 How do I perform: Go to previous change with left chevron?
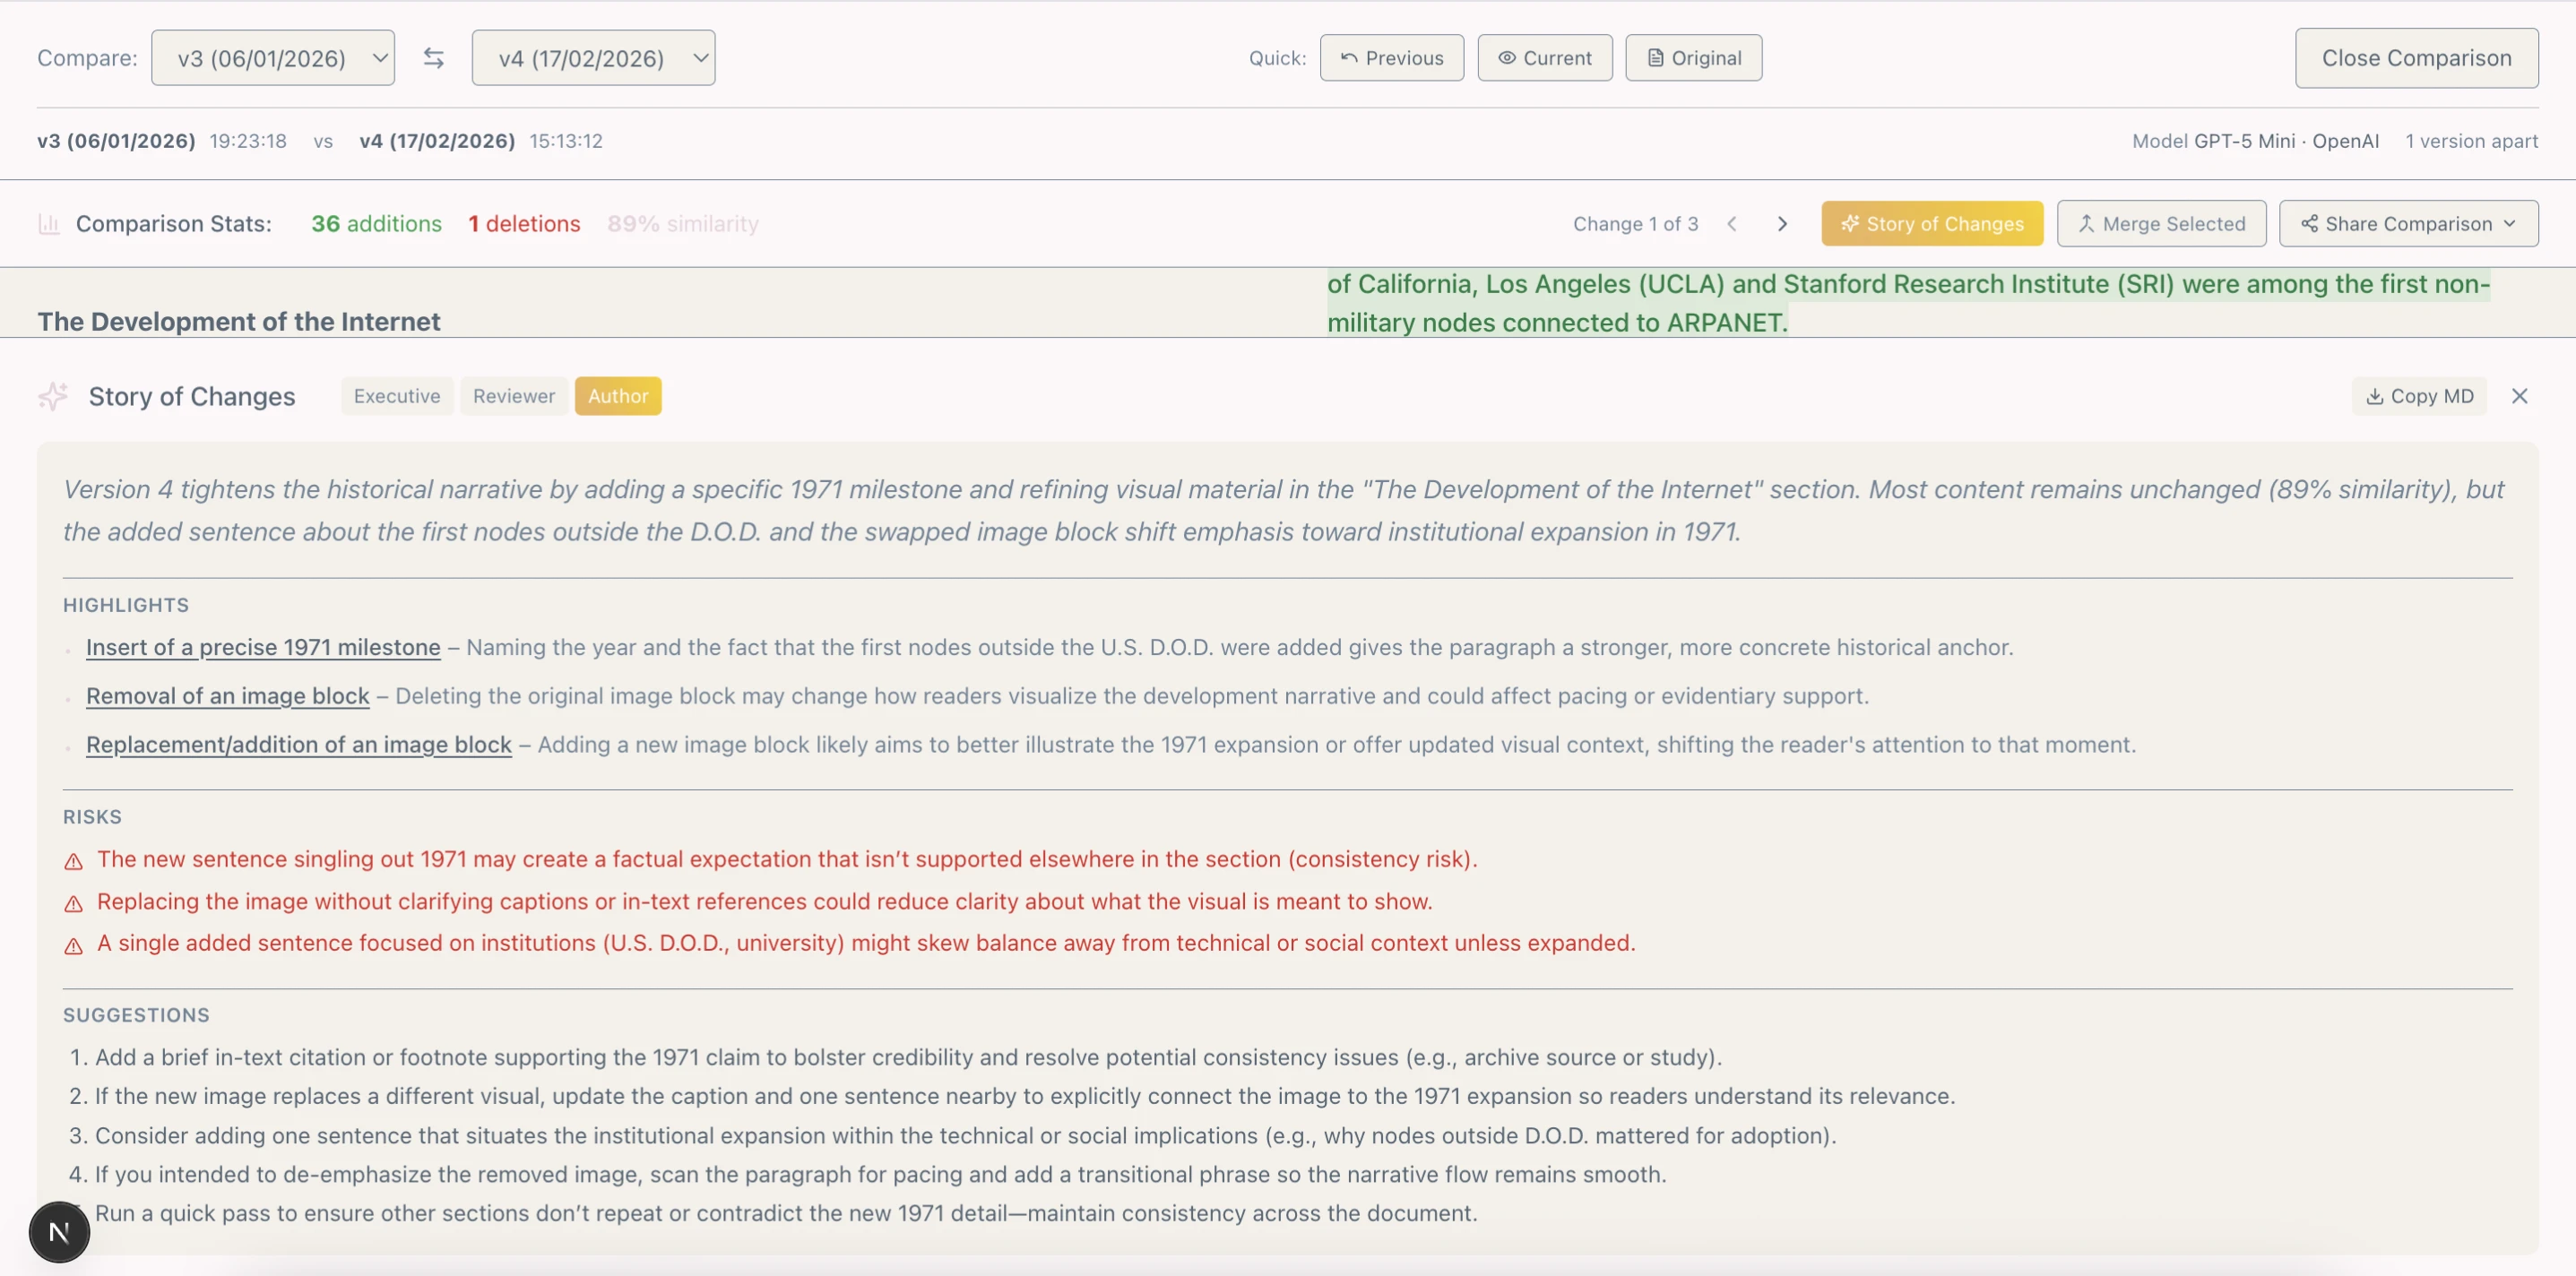tap(1732, 223)
